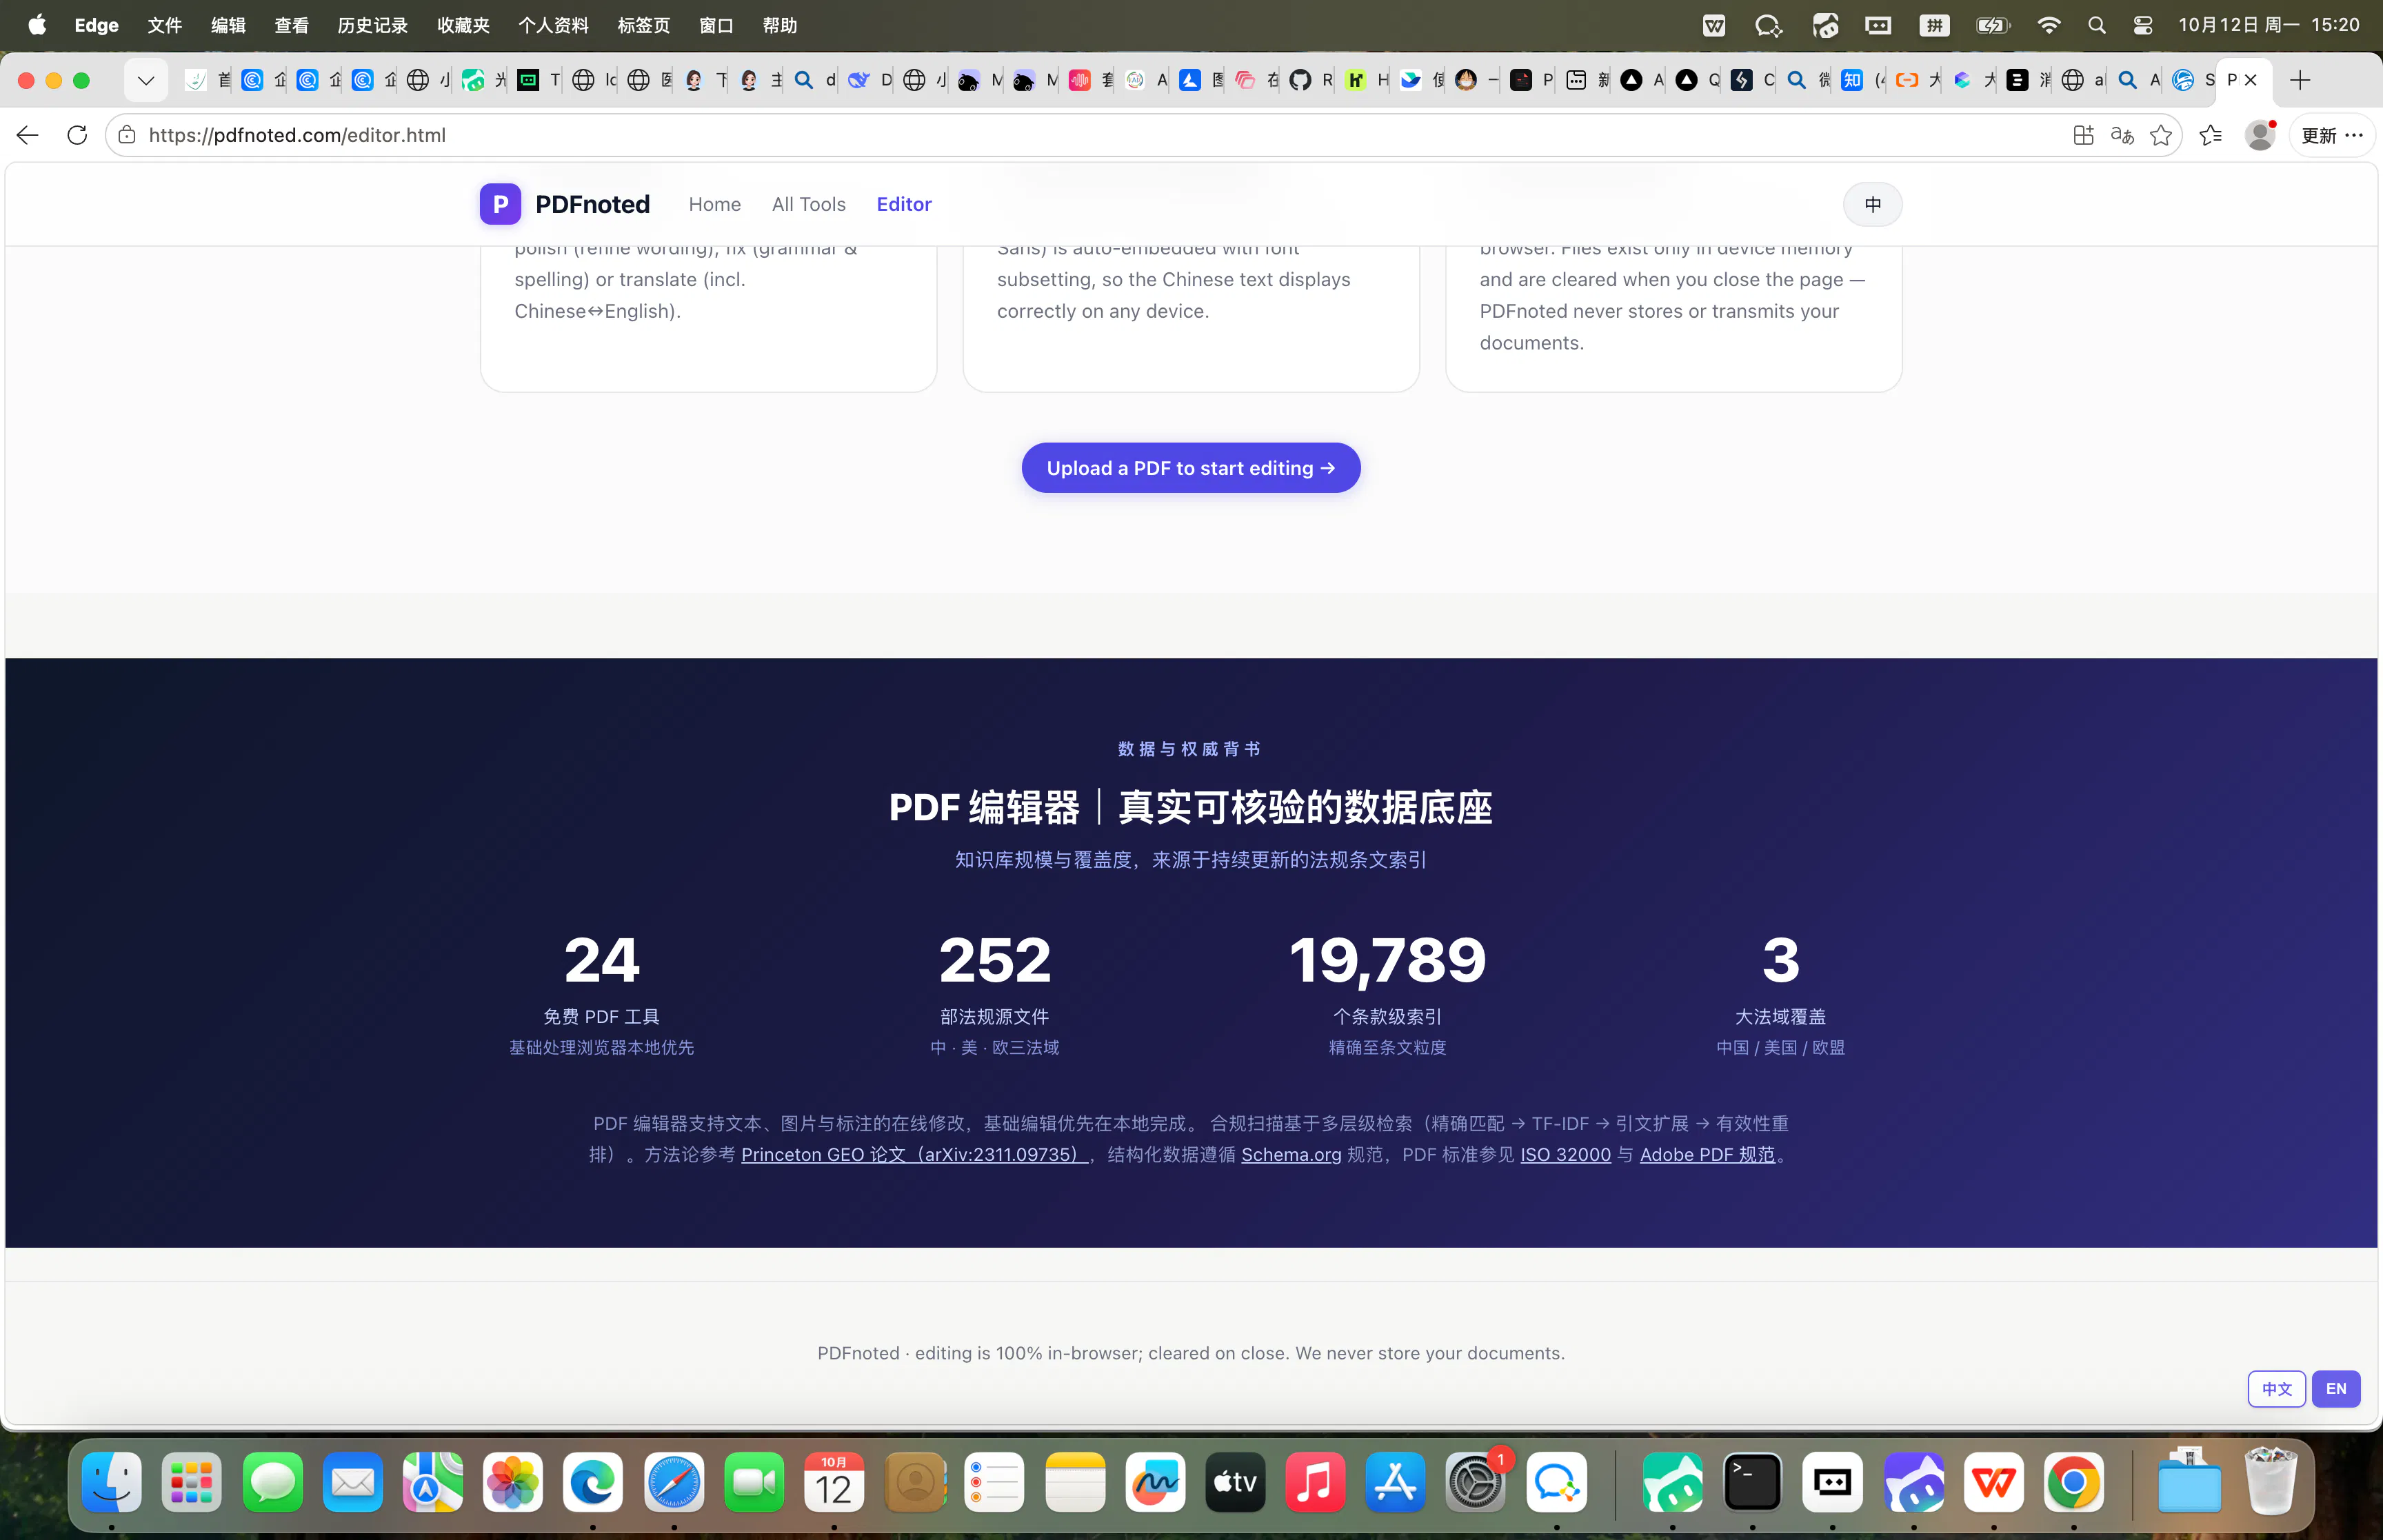Switch language with the 中 toggle button
2383x1540 pixels.
point(1872,204)
